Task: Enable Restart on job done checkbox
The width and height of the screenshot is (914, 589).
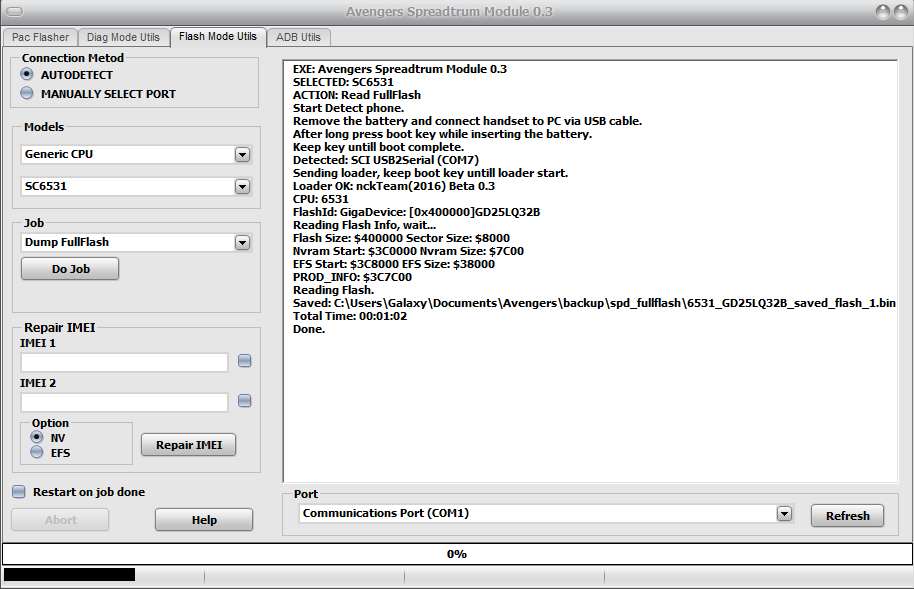Action: point(19,492)
